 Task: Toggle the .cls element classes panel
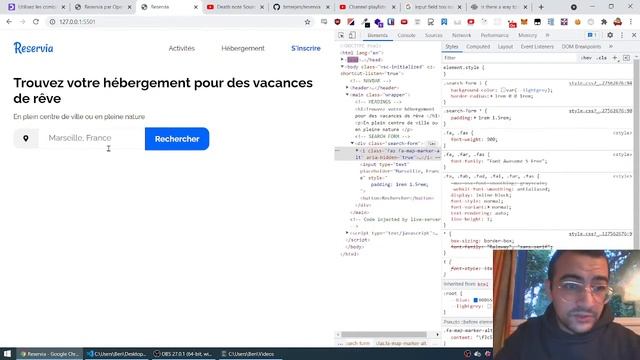tap(602, 58)
